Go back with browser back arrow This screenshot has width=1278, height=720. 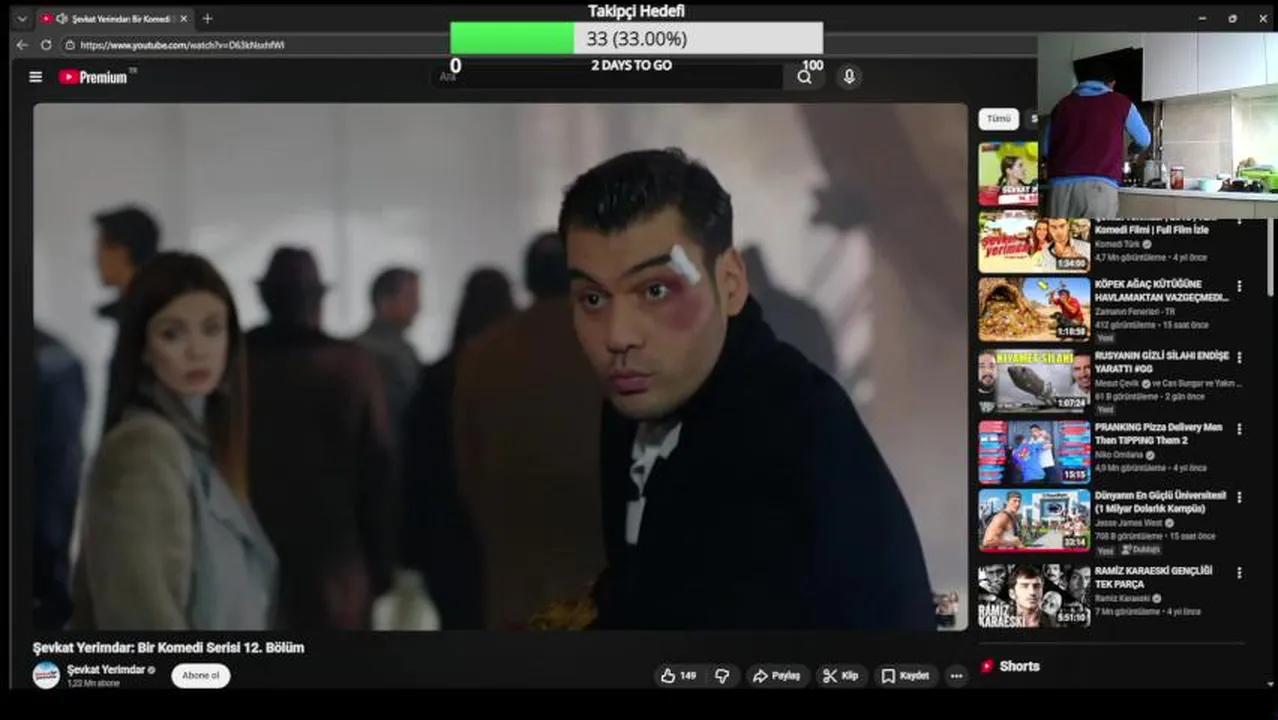tap(22, 45)
